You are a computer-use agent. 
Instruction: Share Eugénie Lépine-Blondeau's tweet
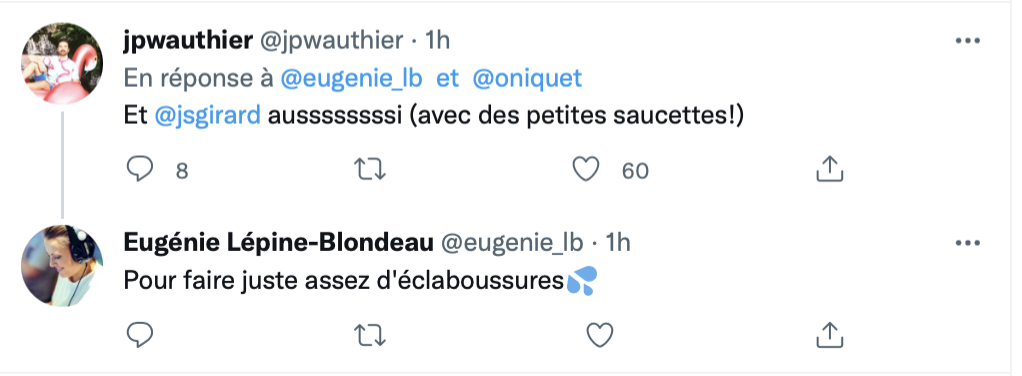(x=830, y=334)
